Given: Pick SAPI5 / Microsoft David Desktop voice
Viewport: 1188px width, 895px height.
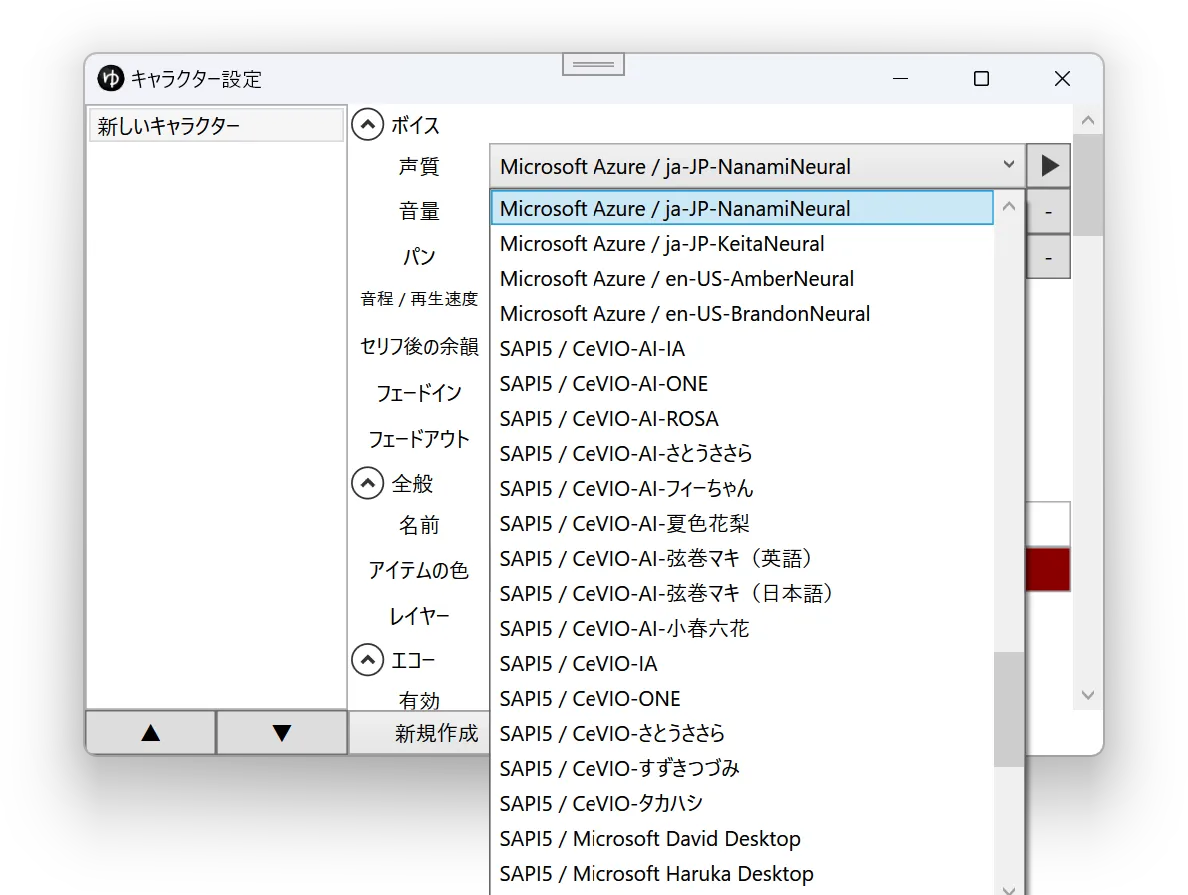Looking at the screenshot, I should click(x=742, y=839).
